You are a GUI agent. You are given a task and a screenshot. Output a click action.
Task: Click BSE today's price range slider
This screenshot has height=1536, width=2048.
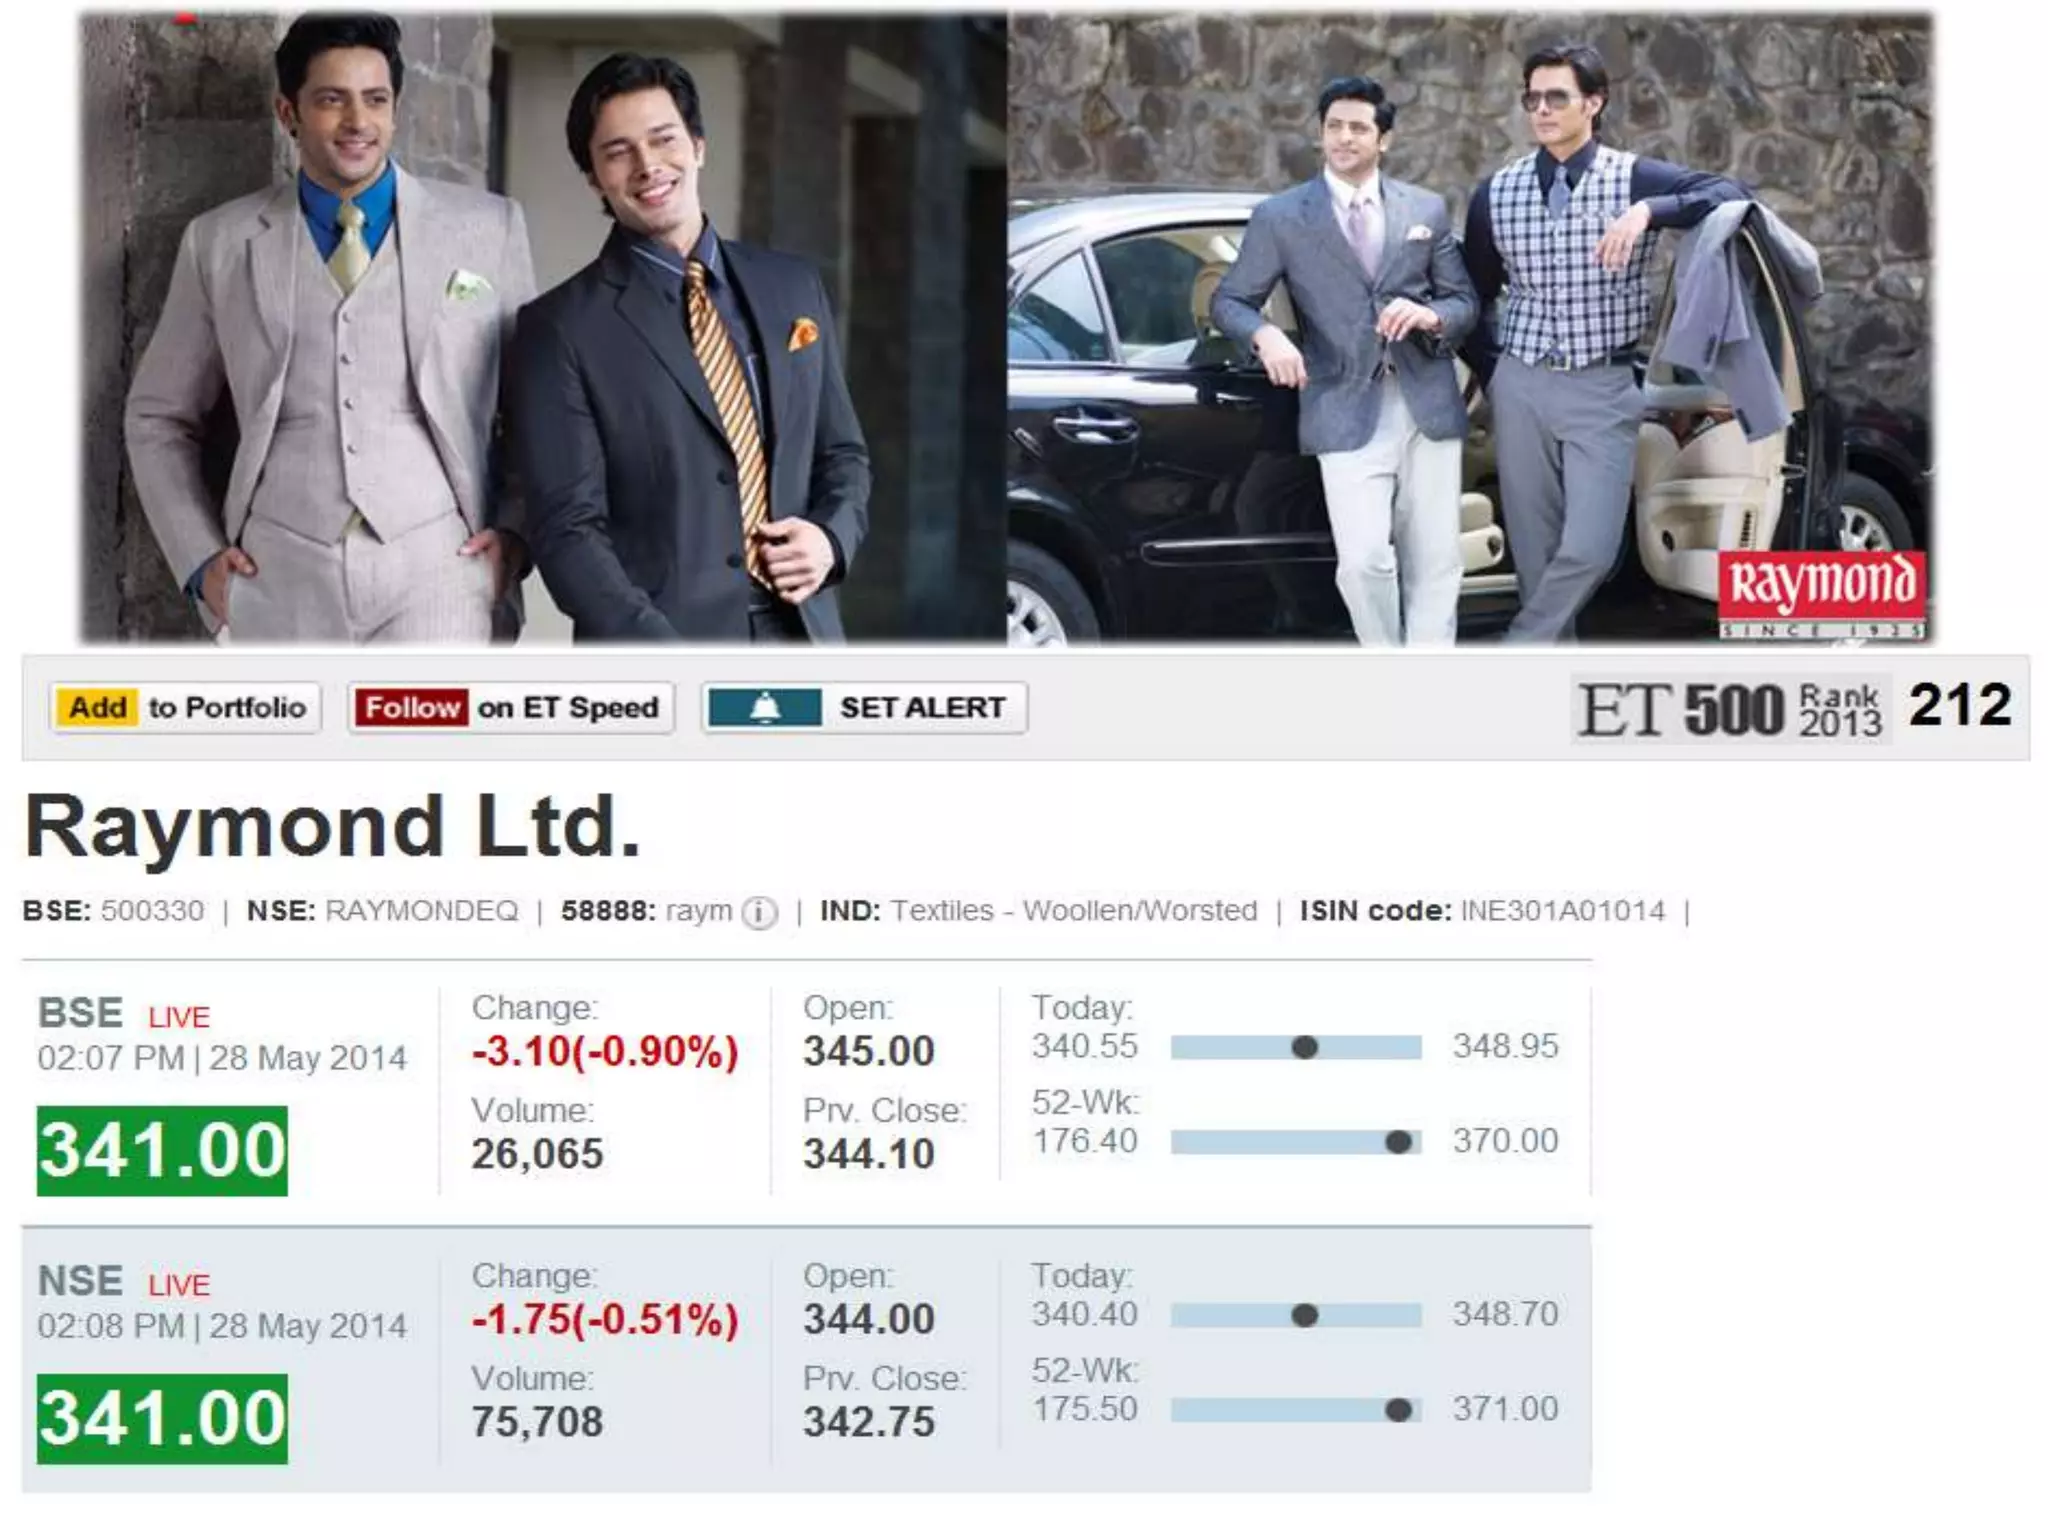click(x=1296, y=1047)
